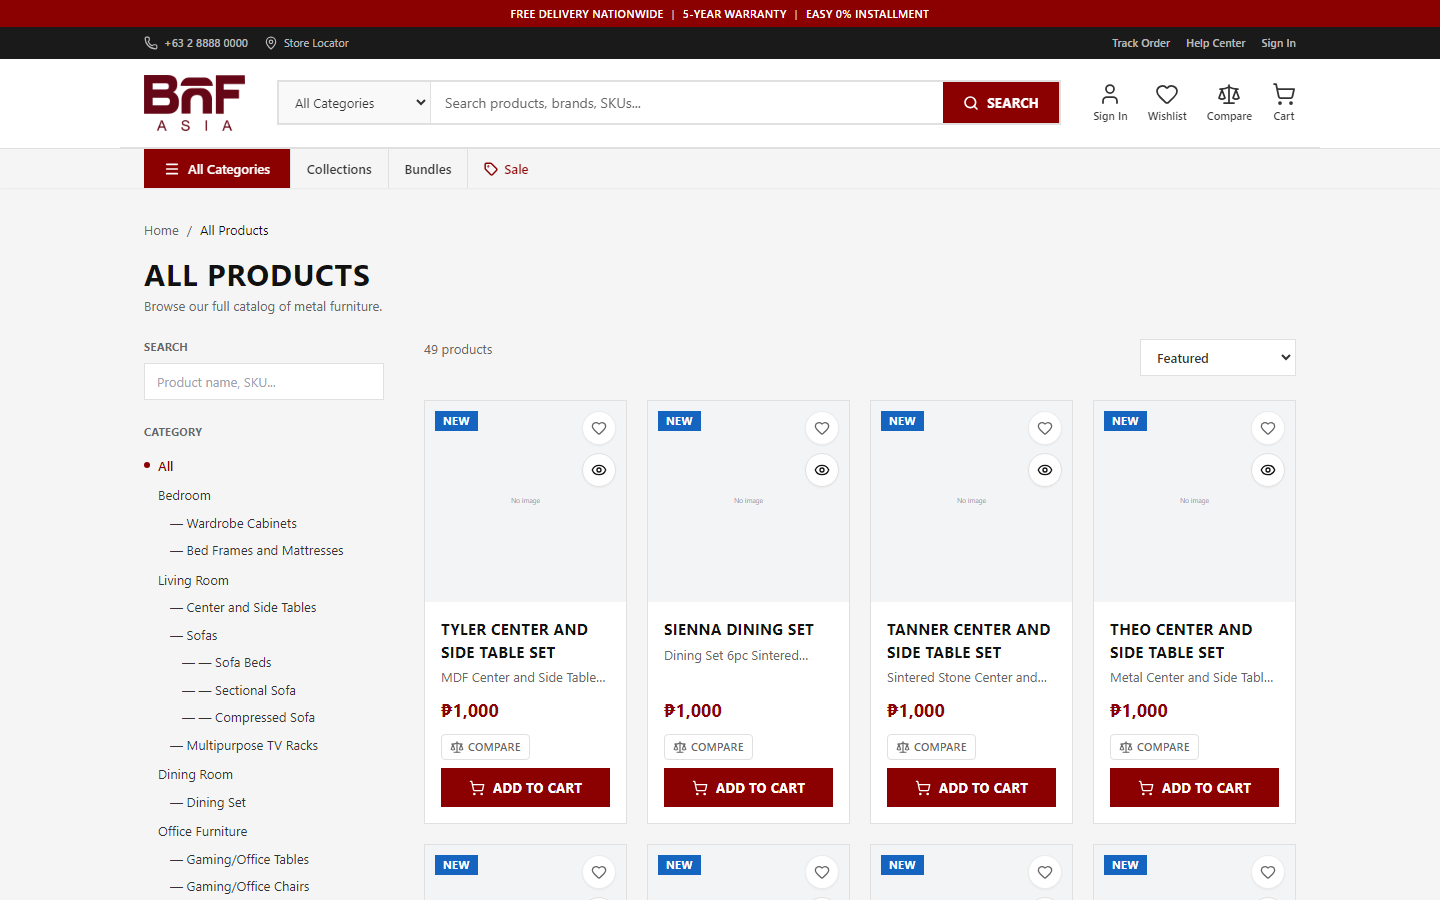This screenshot has width=1440, height=900.
Task: Filter by Bedroom category
Action: pyautogui.click(x=184, y=495)
